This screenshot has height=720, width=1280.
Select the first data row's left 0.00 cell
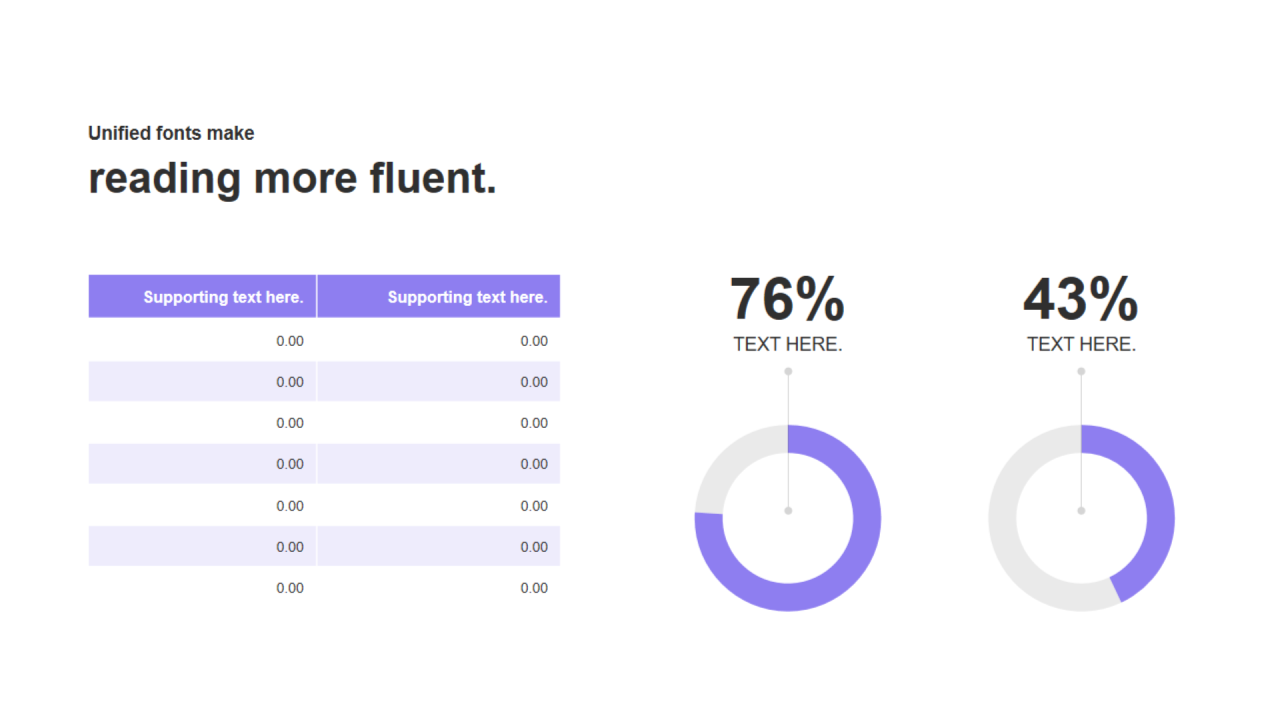pos(289,341)
